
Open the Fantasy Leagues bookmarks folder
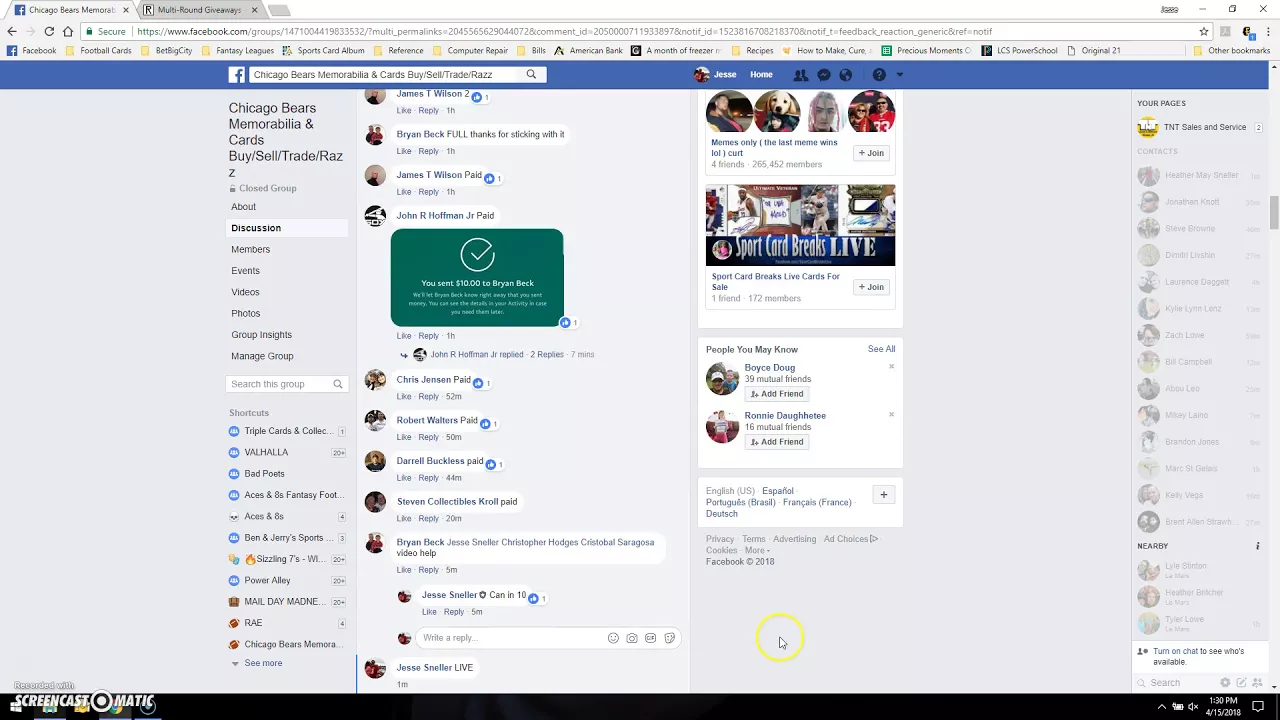237,50
